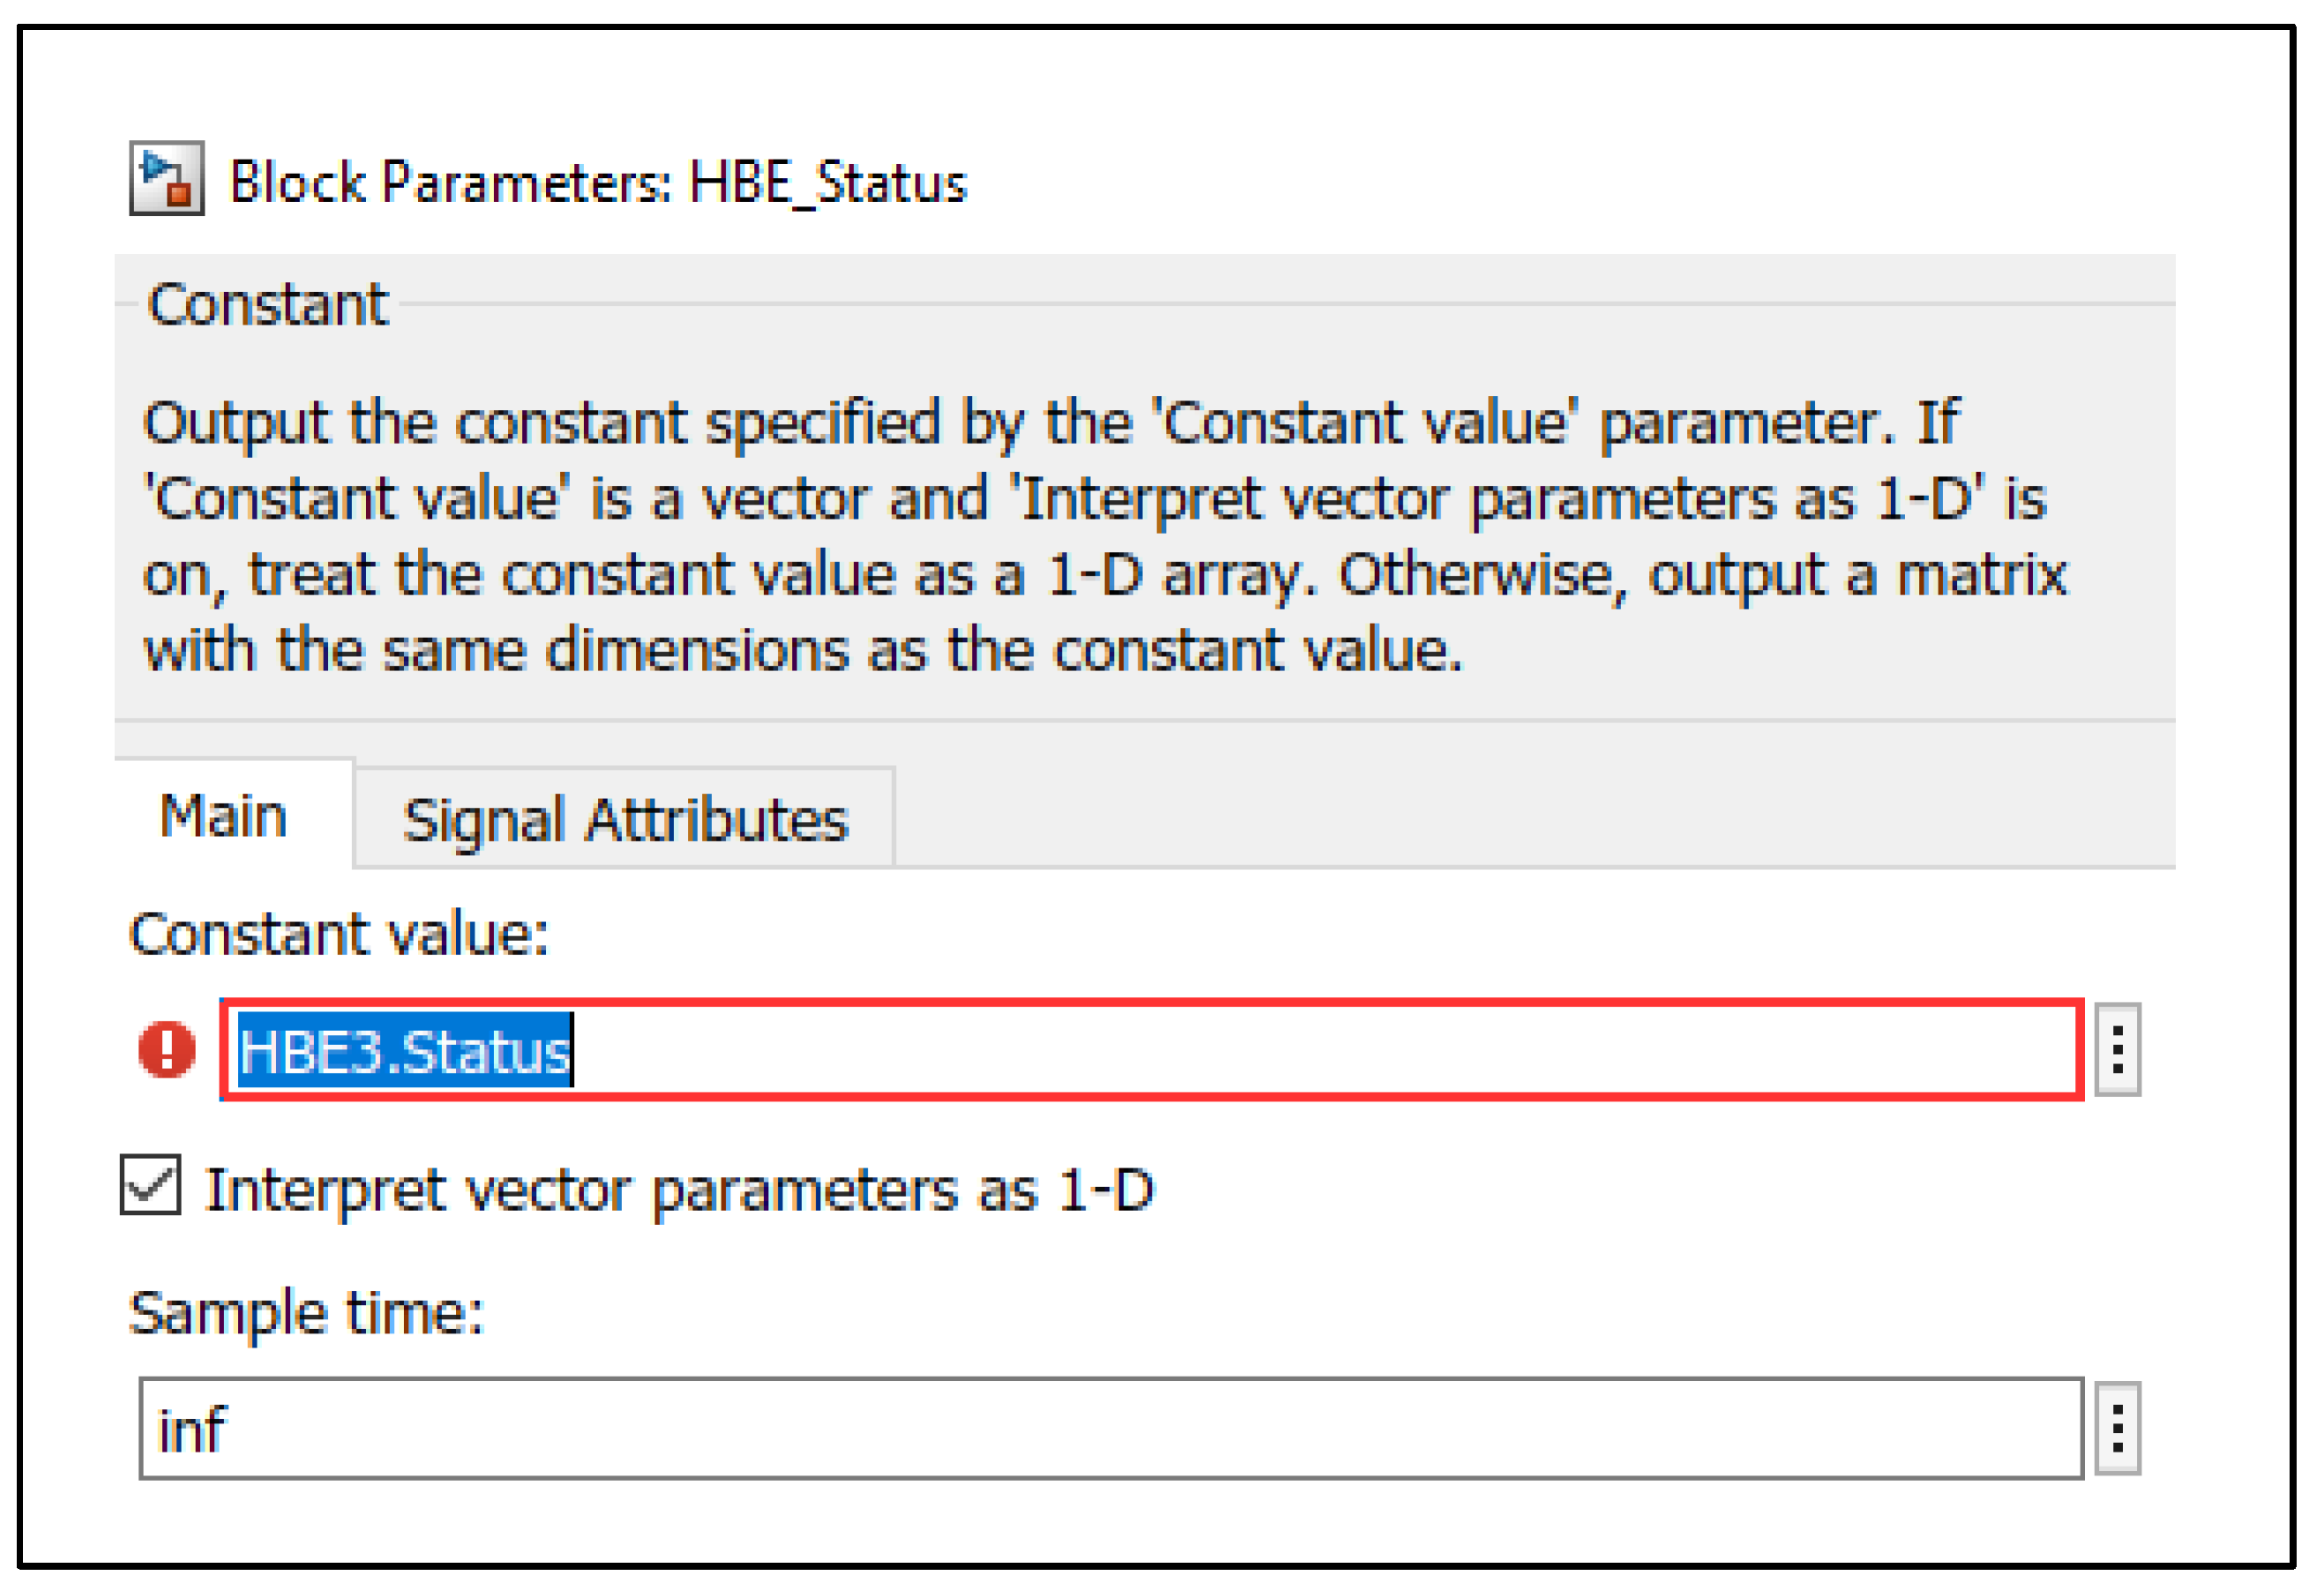Viewport: 2324px width, 1583px height.
Task: Click the 'Constant value:' field label
Action: click(x=339, y=934)
